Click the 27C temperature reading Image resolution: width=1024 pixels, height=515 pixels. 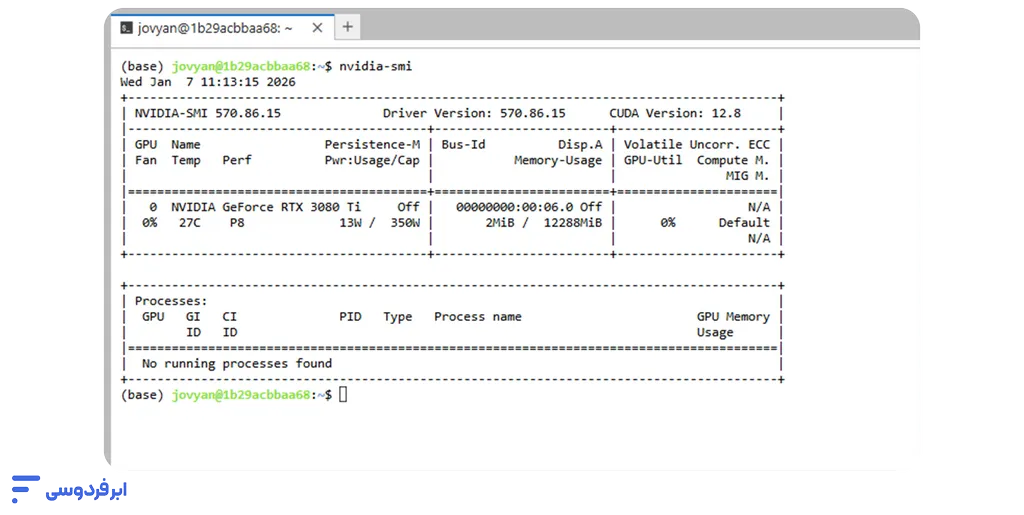189,222
